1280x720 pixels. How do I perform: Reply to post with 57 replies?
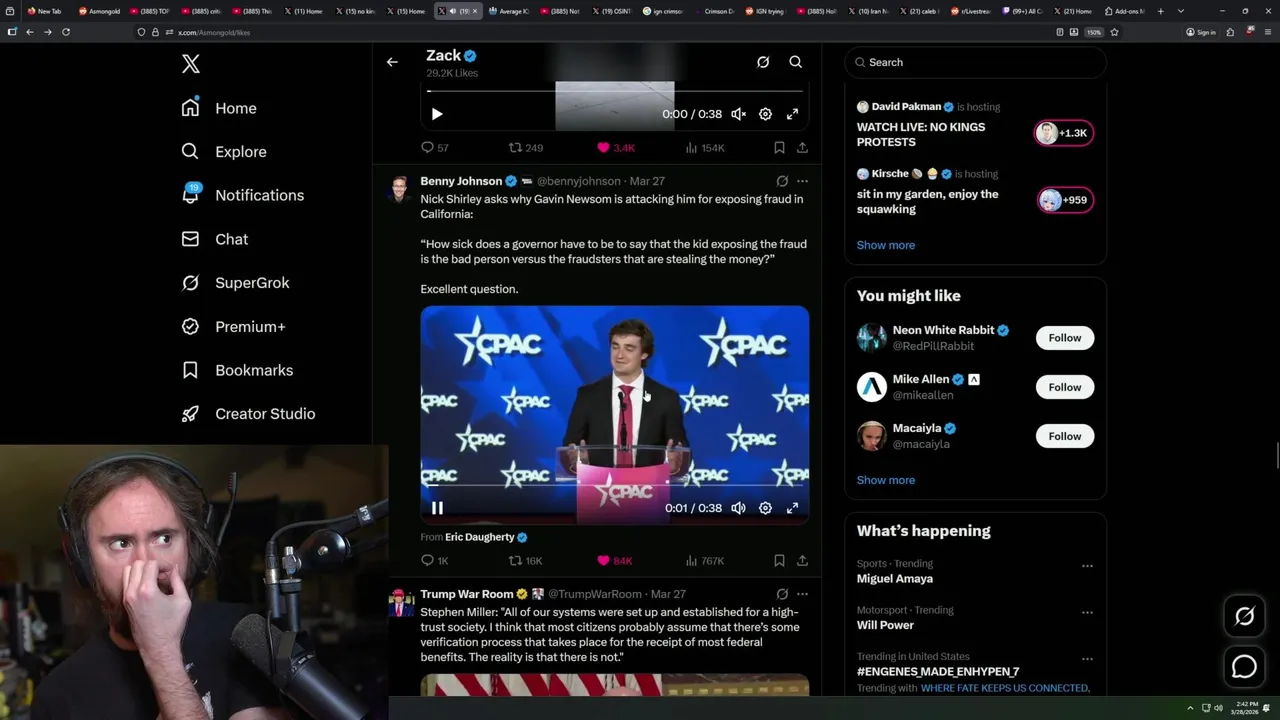pos(435,148)
